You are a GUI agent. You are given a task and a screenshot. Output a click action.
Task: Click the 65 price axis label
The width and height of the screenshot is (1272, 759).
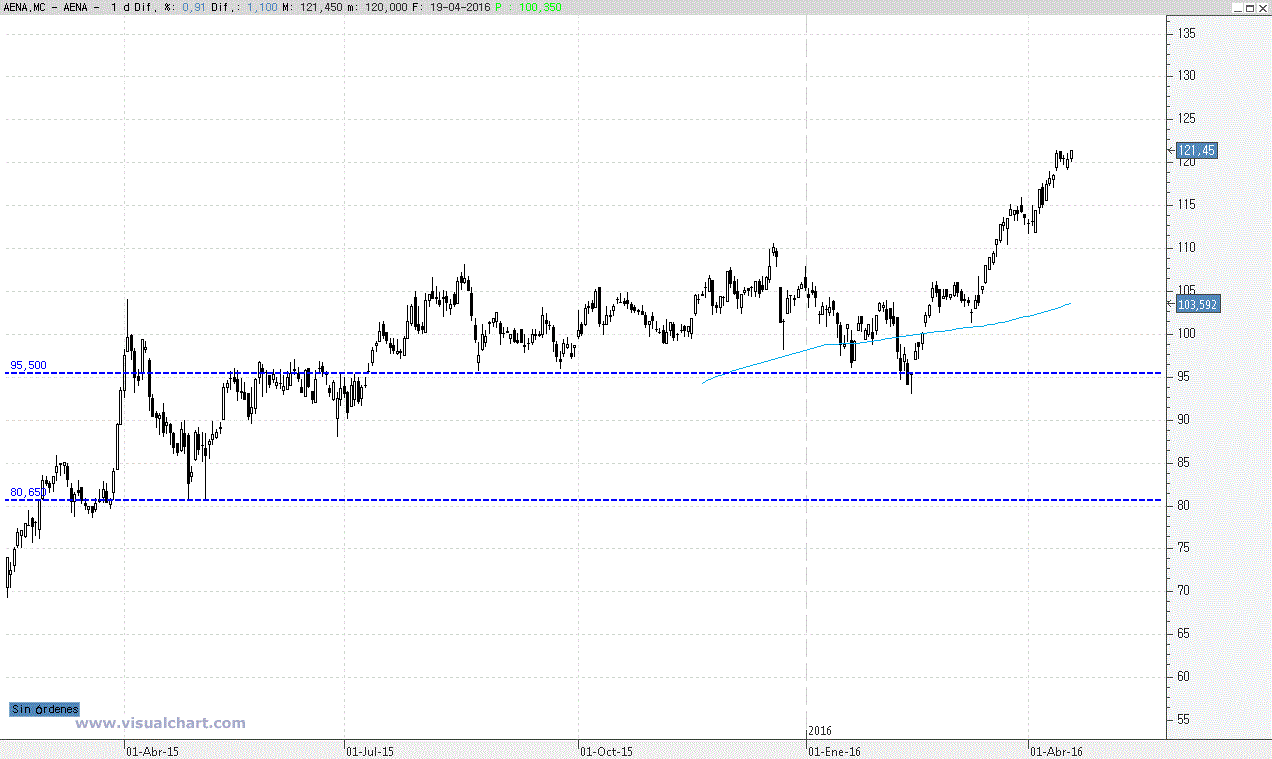[1184, 634]
